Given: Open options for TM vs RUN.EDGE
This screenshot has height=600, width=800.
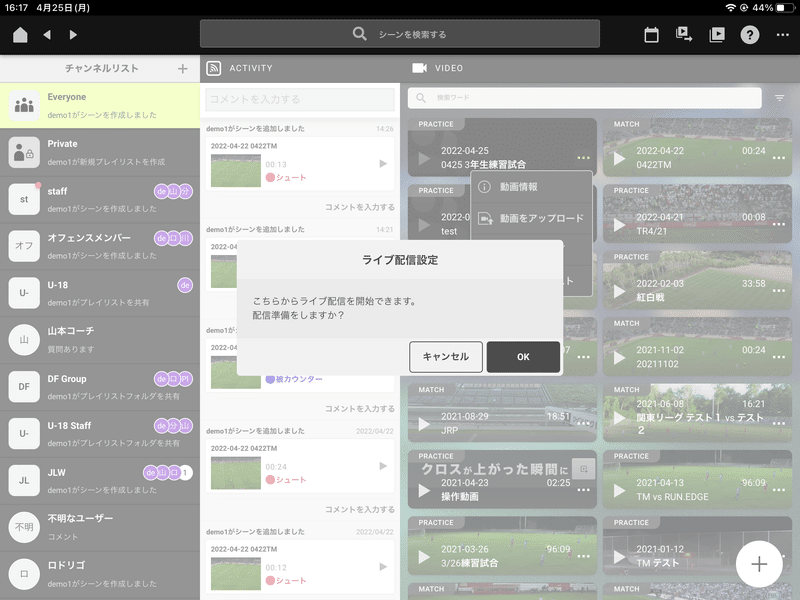Looking at the screenshot, I should (779, 489).
